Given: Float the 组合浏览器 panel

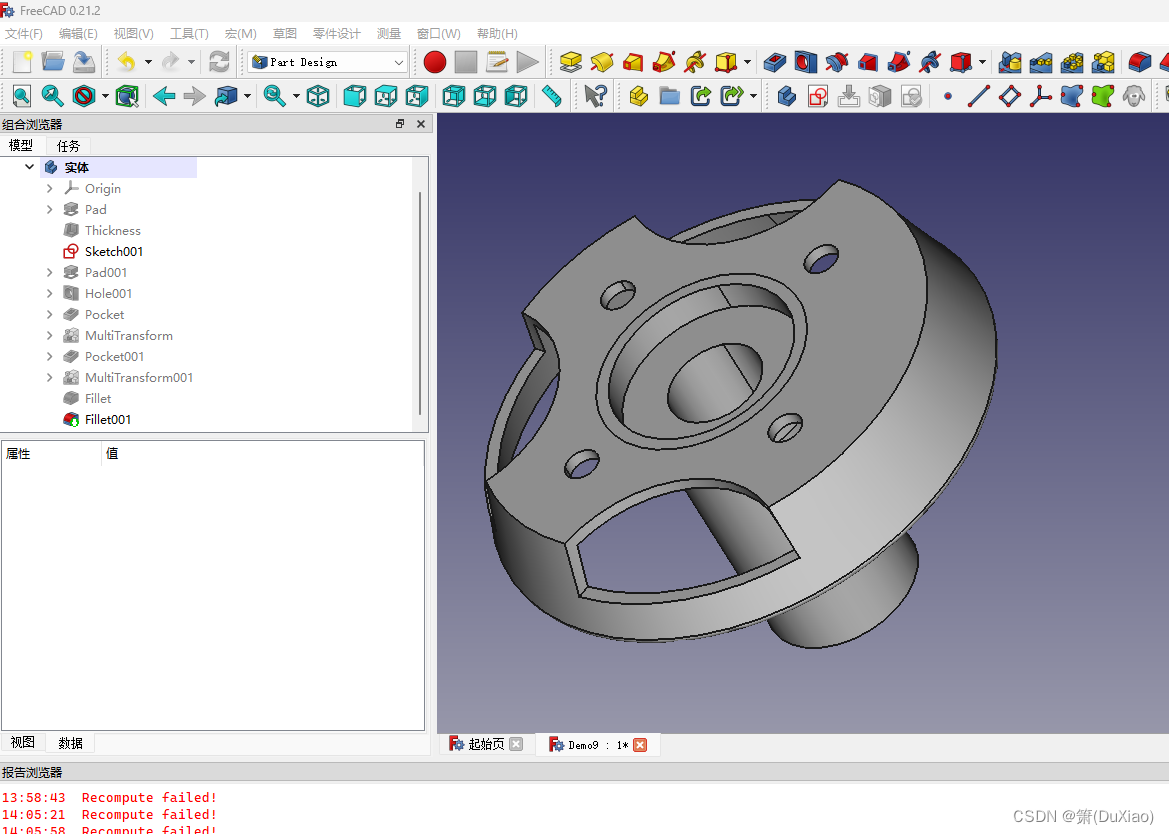Looking at the screenshot, I should [x=400, y=124].
